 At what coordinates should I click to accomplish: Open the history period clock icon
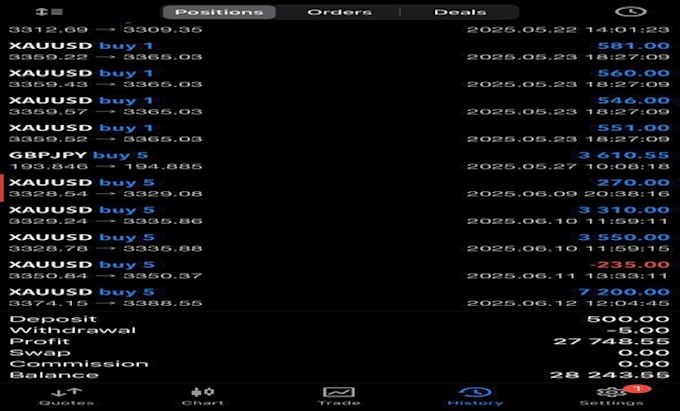pyautogui.click(x=631, y=12)
